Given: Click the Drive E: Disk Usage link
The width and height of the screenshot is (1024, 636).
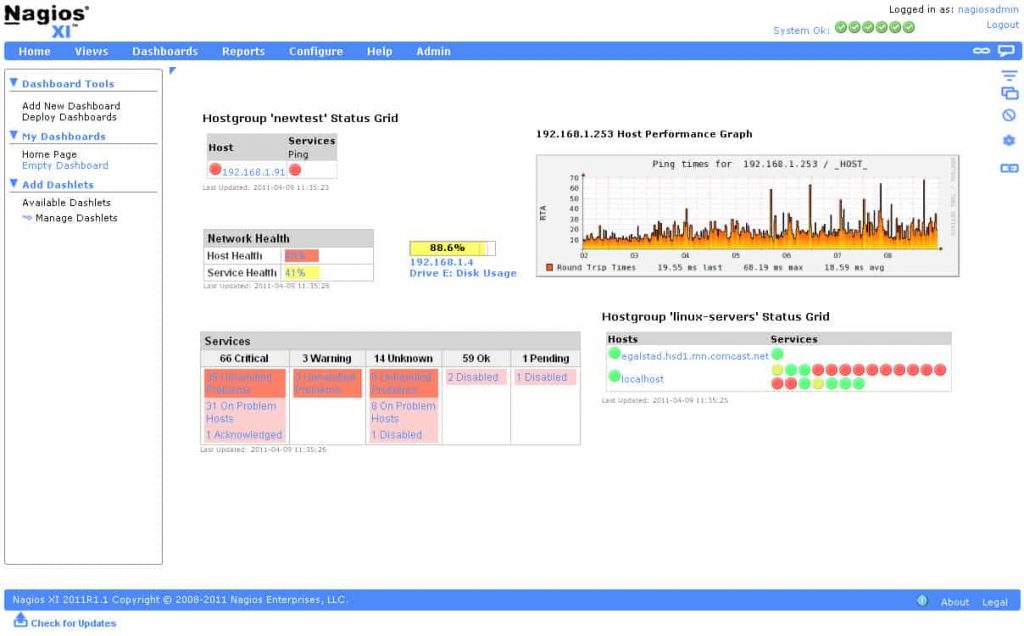Looking at the screenshot, I should pyautogui.click(x=463, y=273).
